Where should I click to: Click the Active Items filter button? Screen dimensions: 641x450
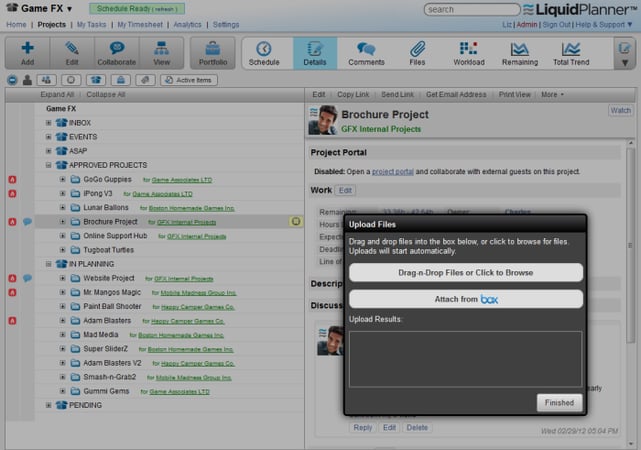[x=188, y=80]
